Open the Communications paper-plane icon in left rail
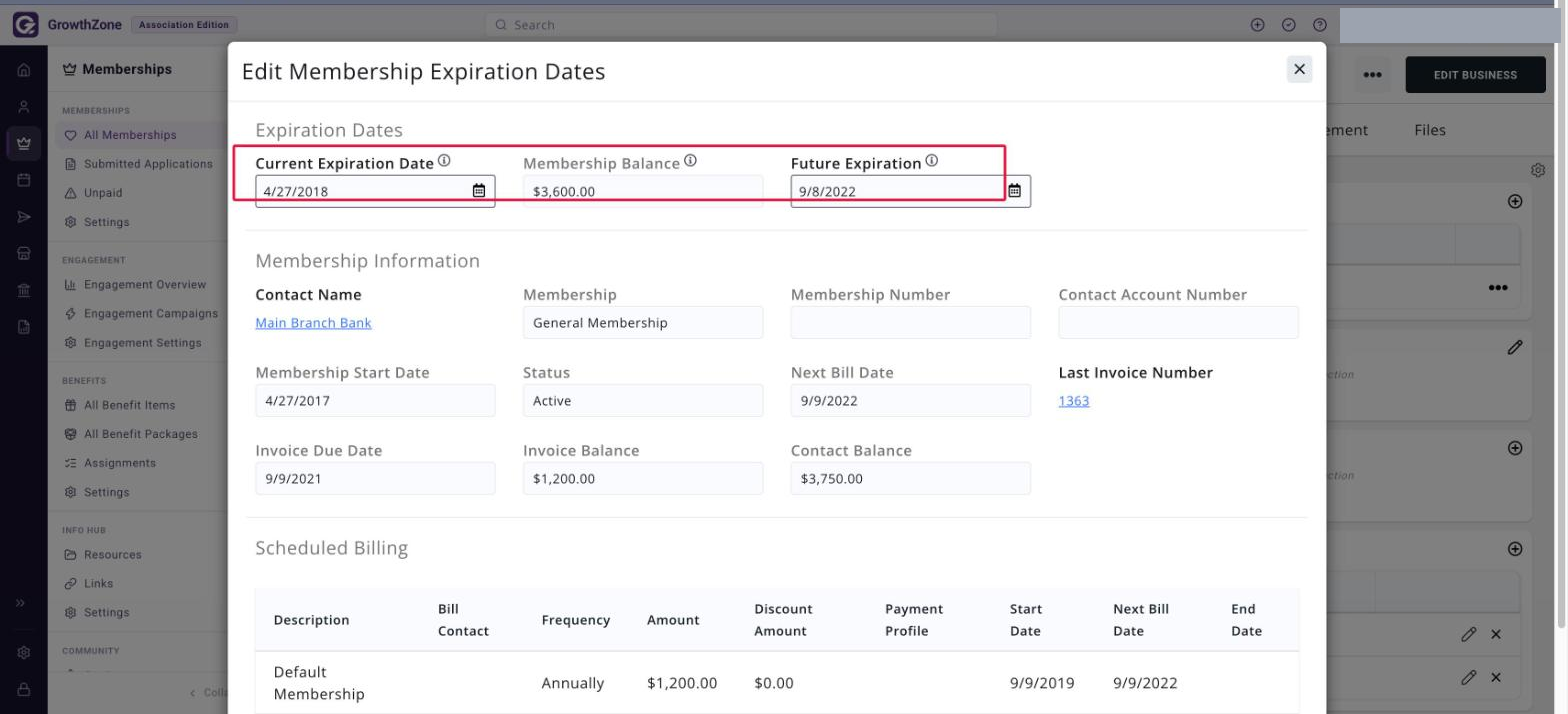1568x714 pixels. point(24,217)
